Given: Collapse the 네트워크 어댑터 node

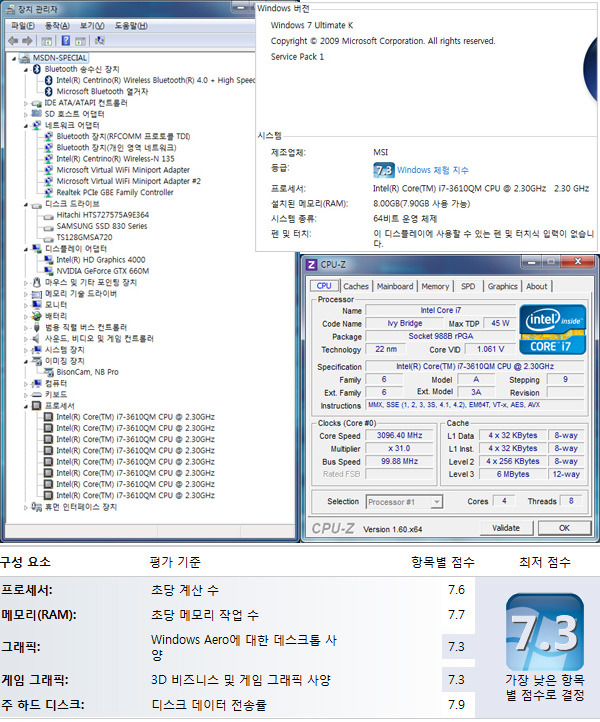Looking at the screenshot, I should click(26, 126).
